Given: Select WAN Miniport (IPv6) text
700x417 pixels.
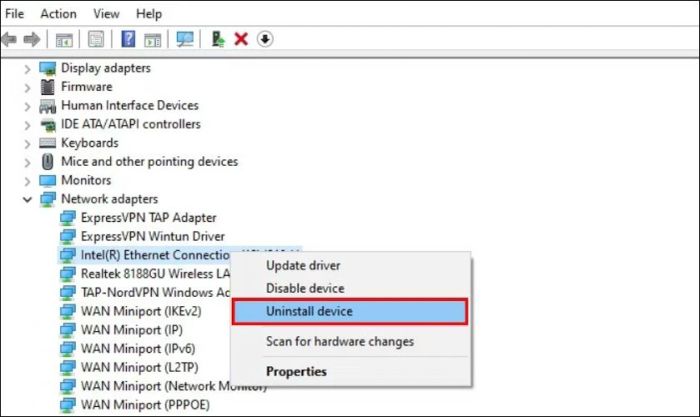Looking at the screenshot, I should (x=138, y=349).
